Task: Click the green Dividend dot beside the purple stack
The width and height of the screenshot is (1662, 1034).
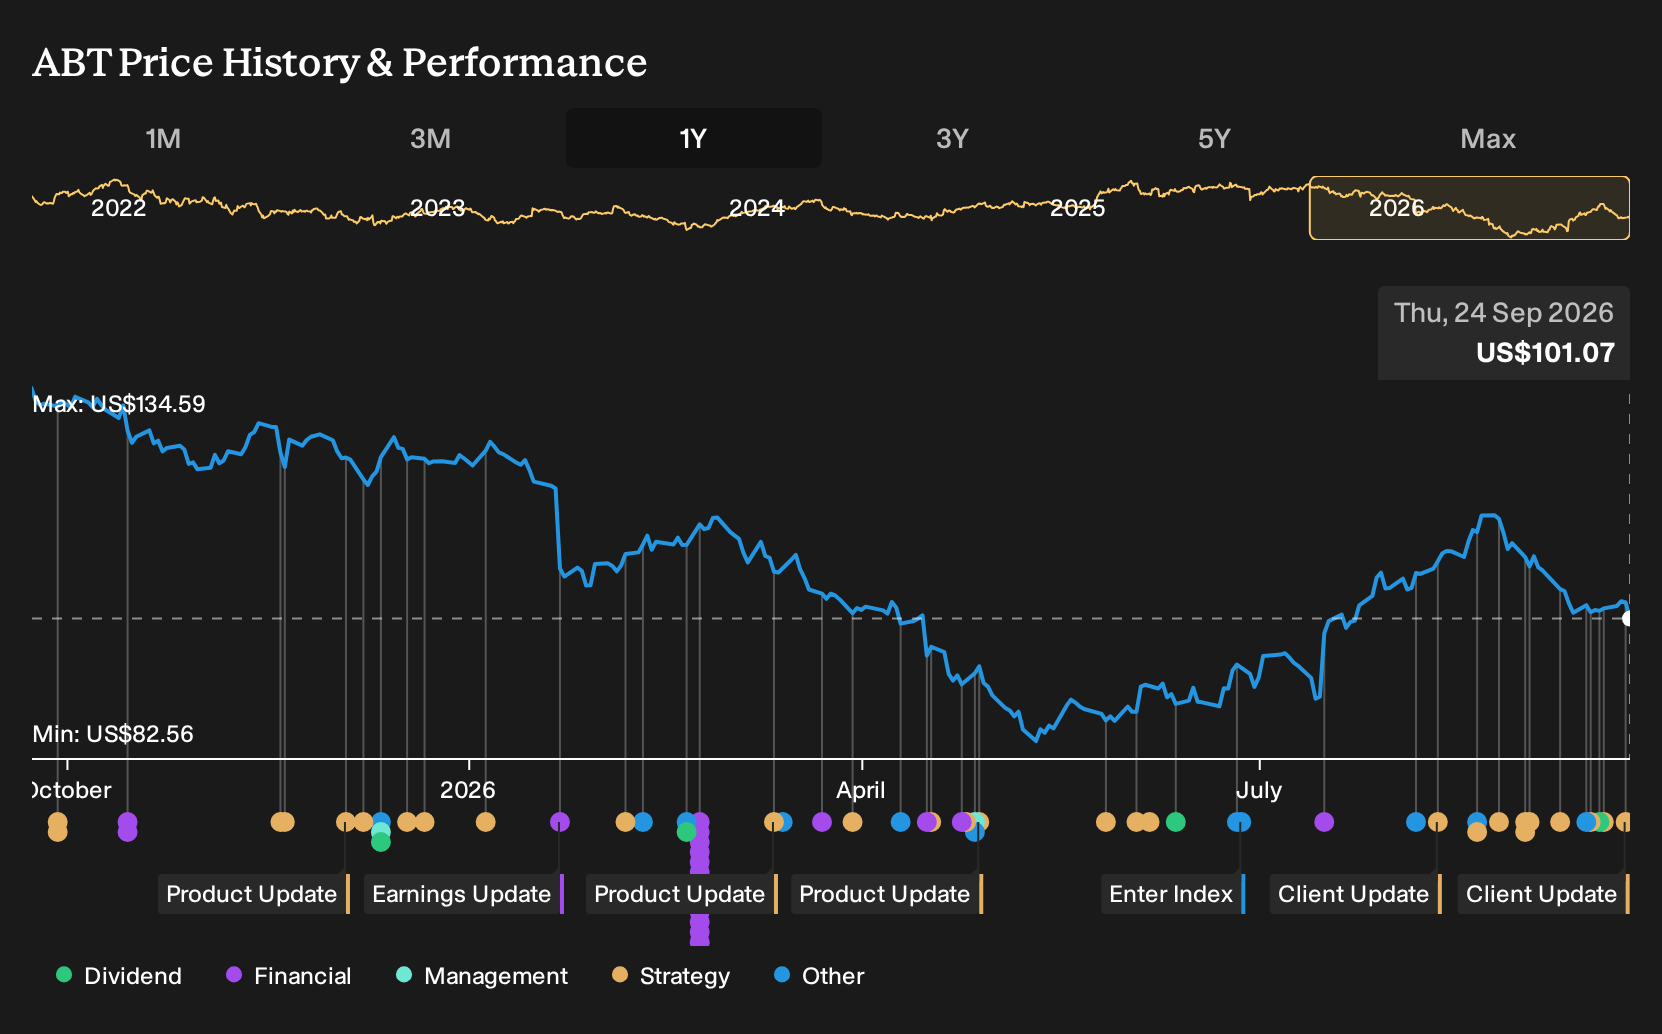Action: pyautogui.click(x=686, y=832)
